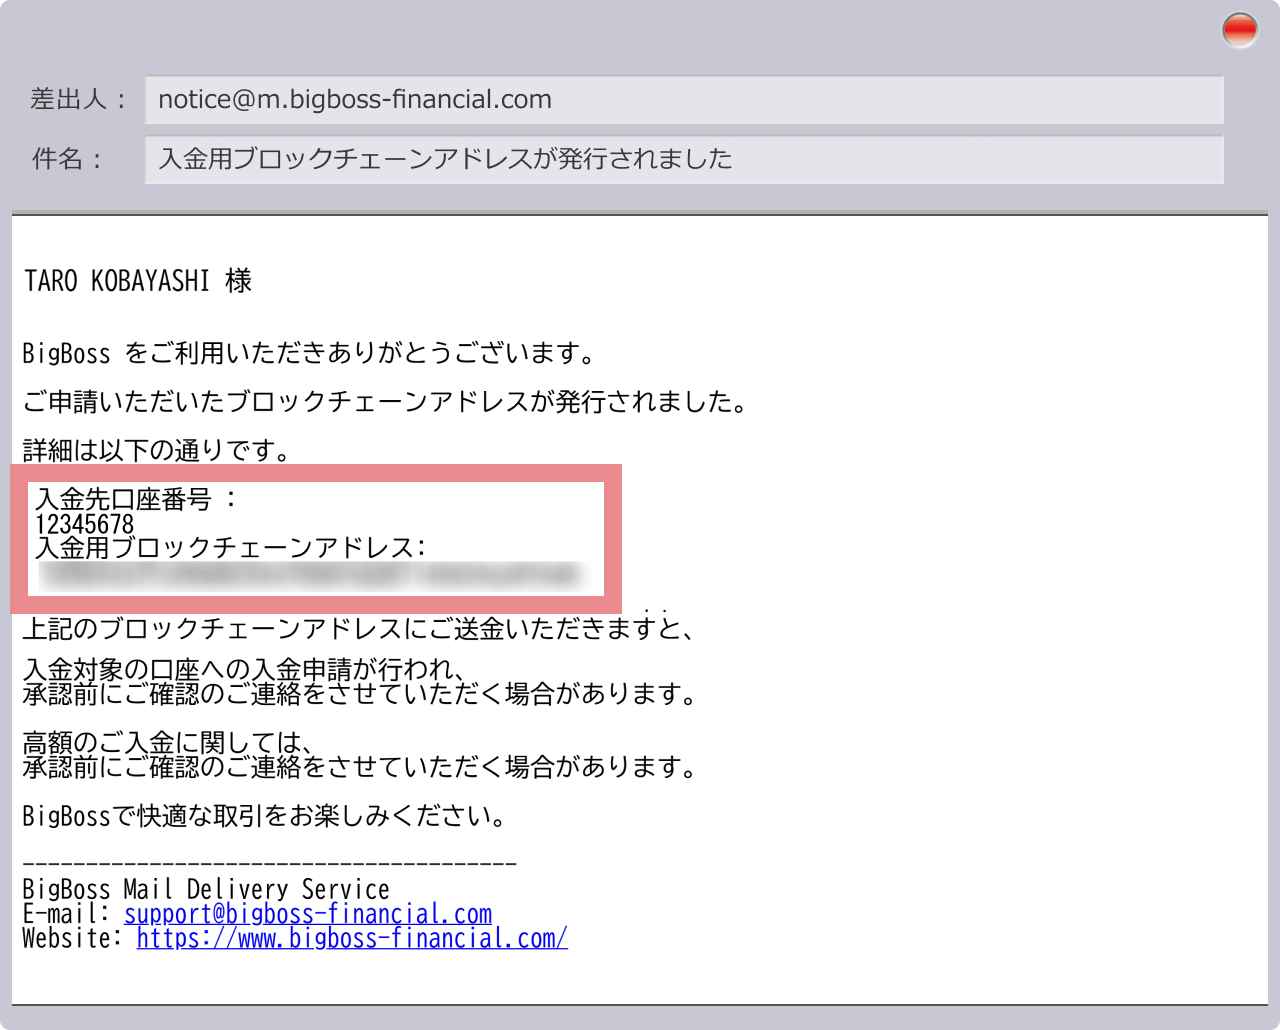
Task: Click the line BigBossで快適な取引をお楽しみください
Action: [x=266, y=816]
